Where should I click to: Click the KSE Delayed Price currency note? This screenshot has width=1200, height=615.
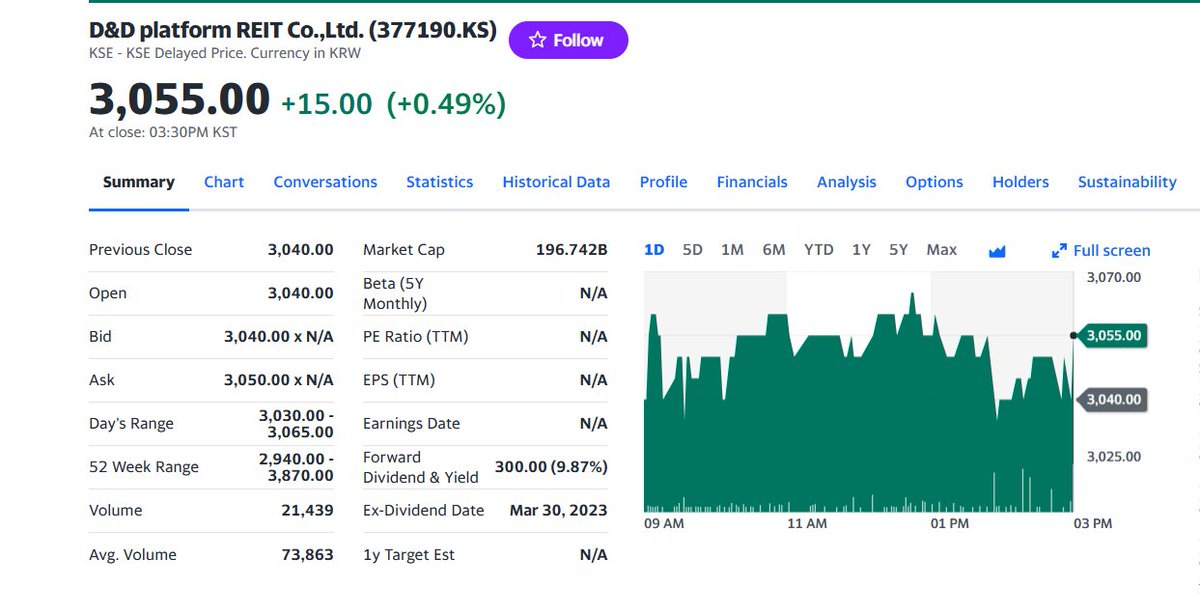(225, 53)
